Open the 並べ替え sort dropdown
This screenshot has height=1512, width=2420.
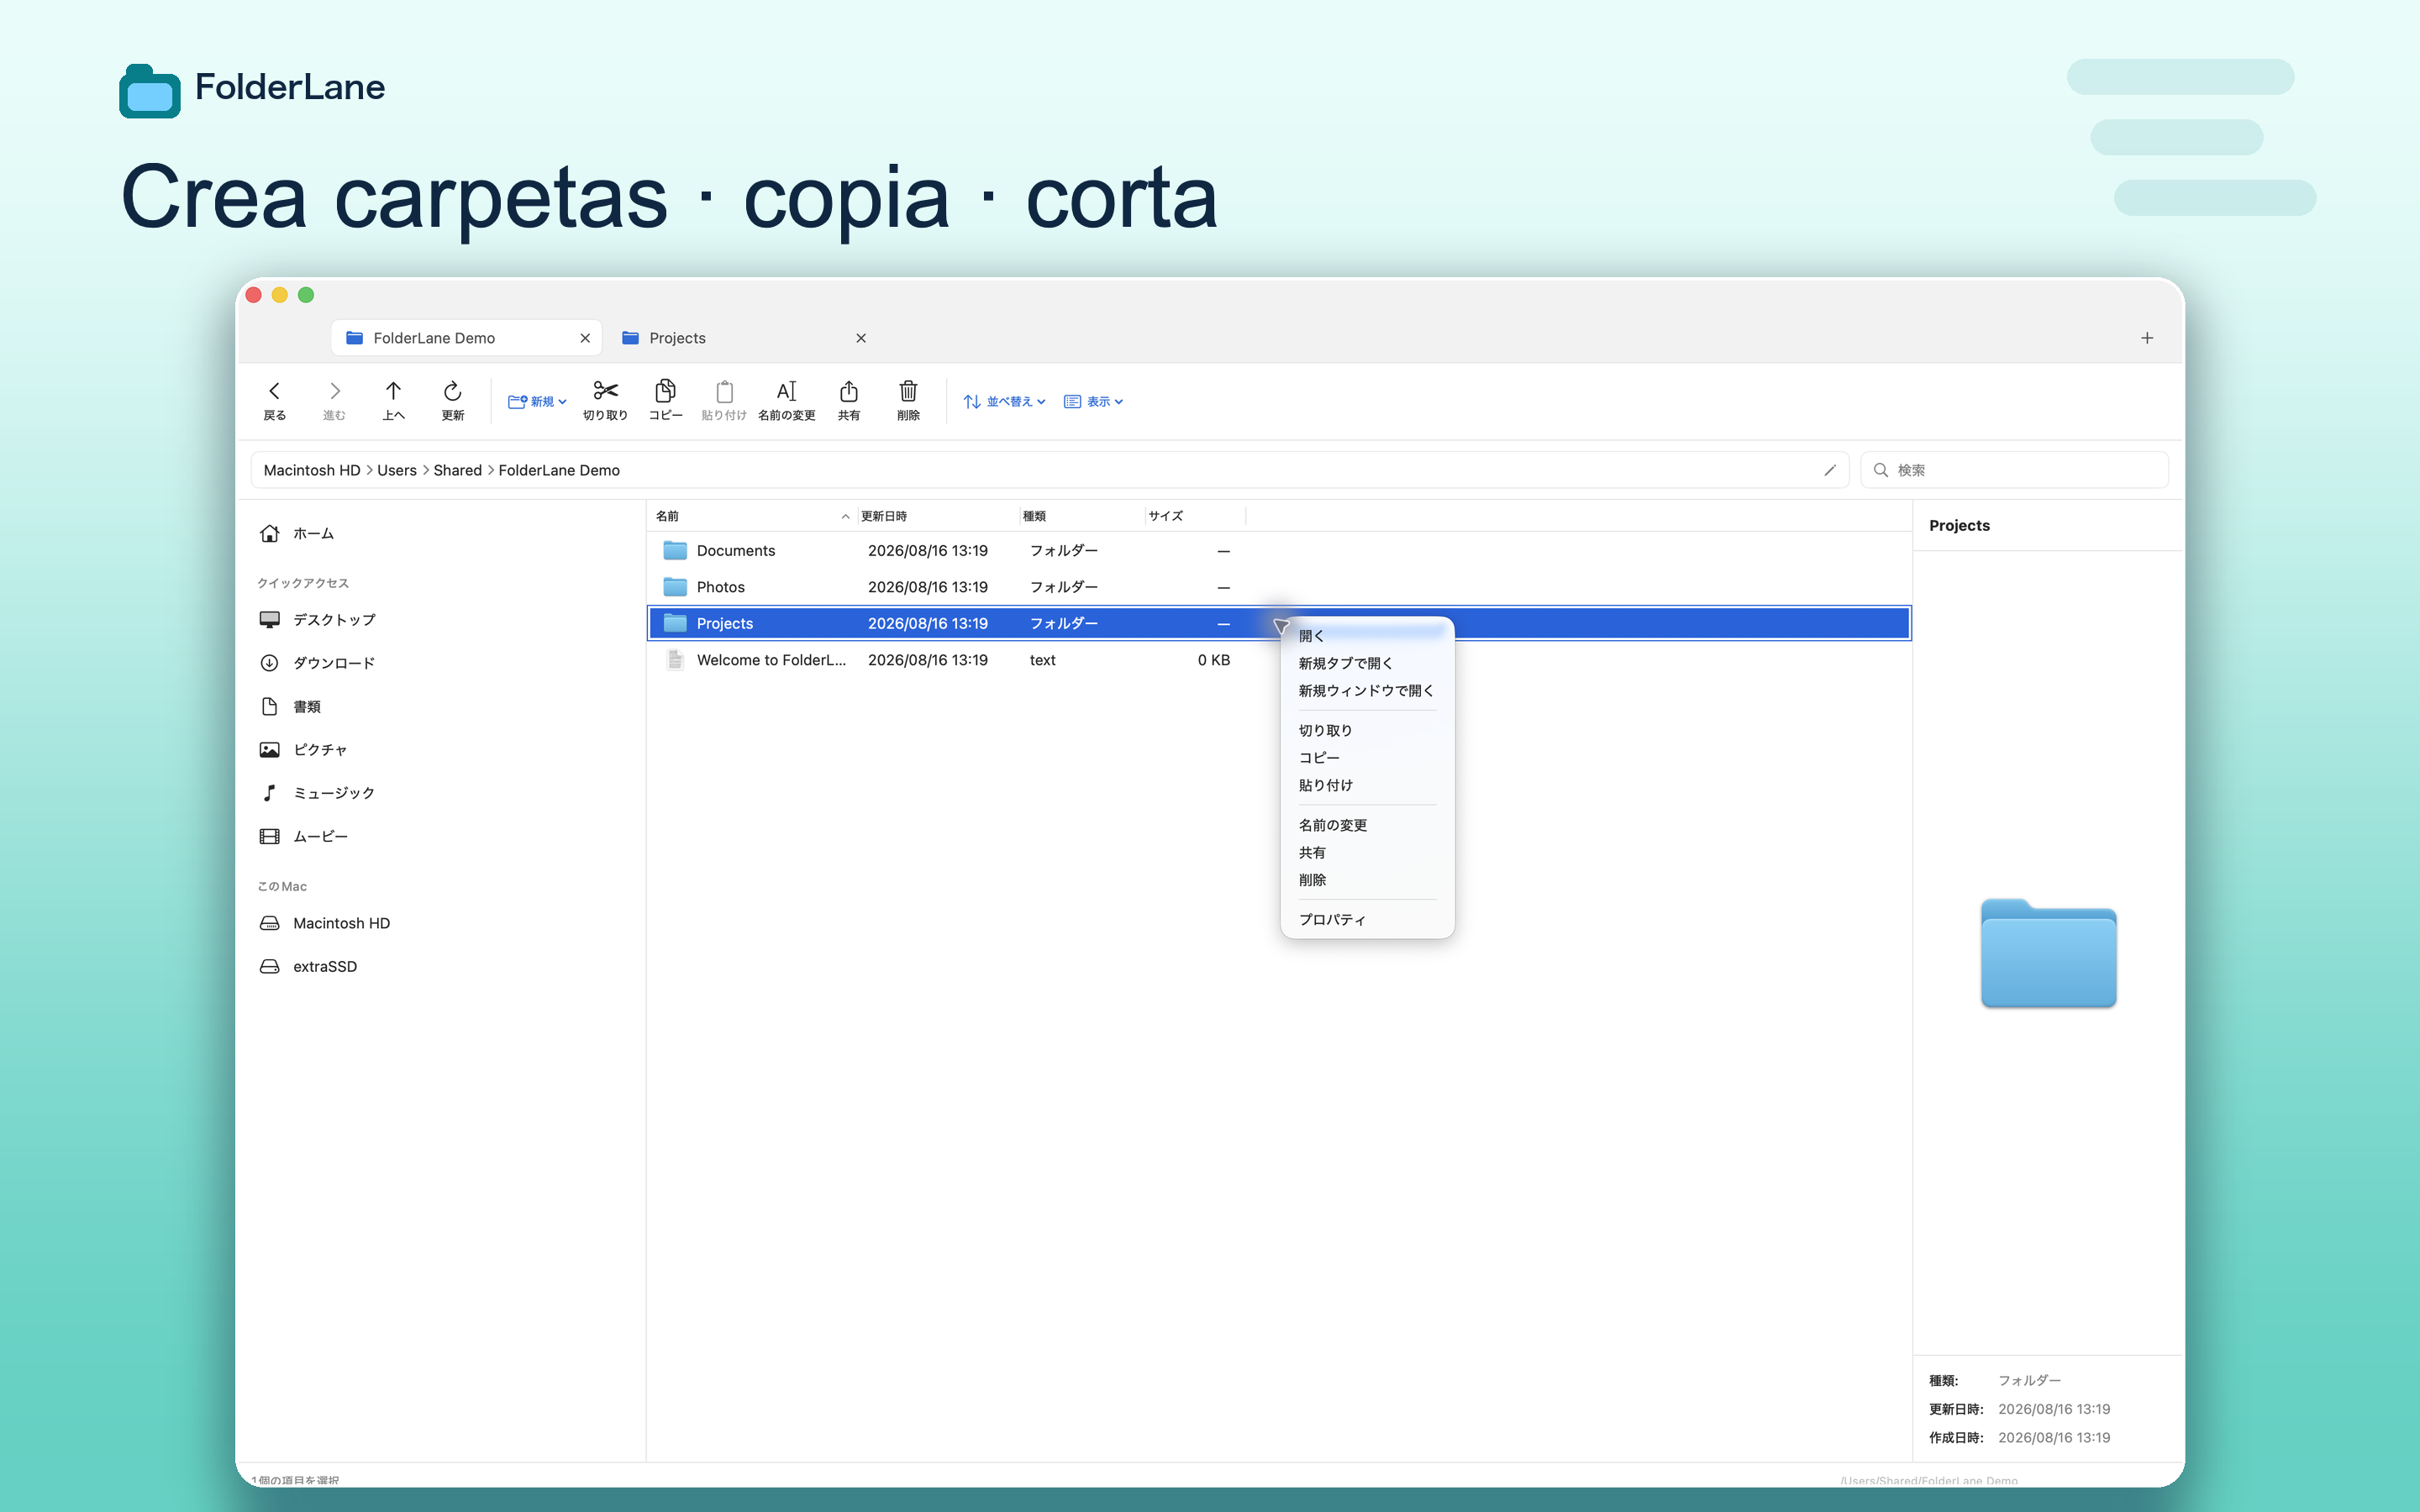tap(1004, 401)
